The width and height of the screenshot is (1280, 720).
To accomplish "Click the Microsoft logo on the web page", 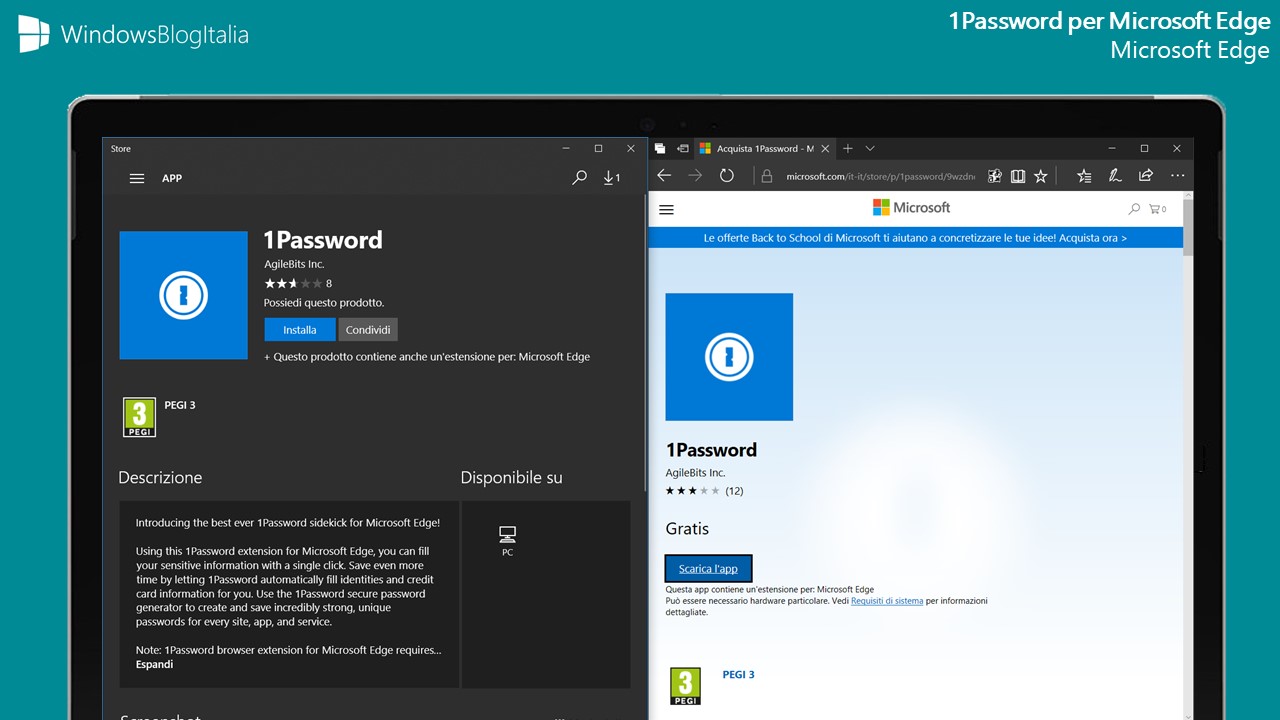I will pyautogui.click(x=911, y=208).
